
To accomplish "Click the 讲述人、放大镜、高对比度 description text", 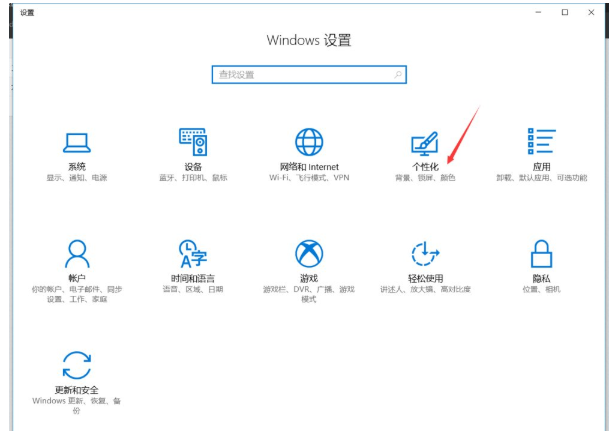I will pyautogui.click(x=426, y=289).
